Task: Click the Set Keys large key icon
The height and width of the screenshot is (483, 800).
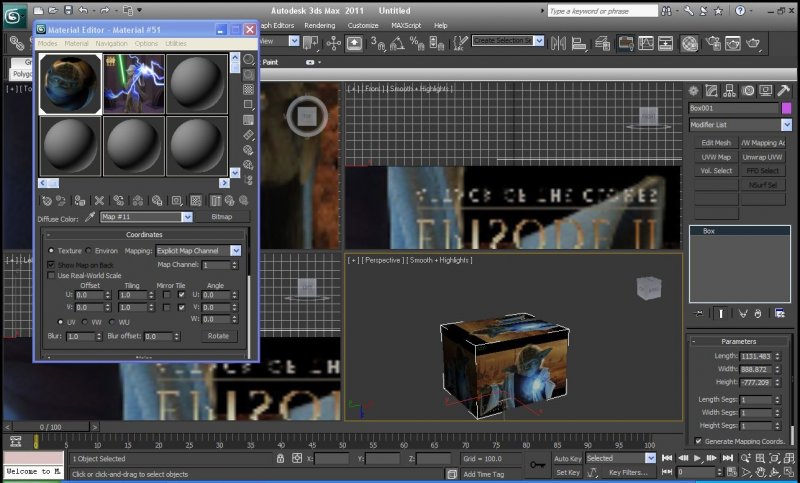Action: tap(537, 465)
